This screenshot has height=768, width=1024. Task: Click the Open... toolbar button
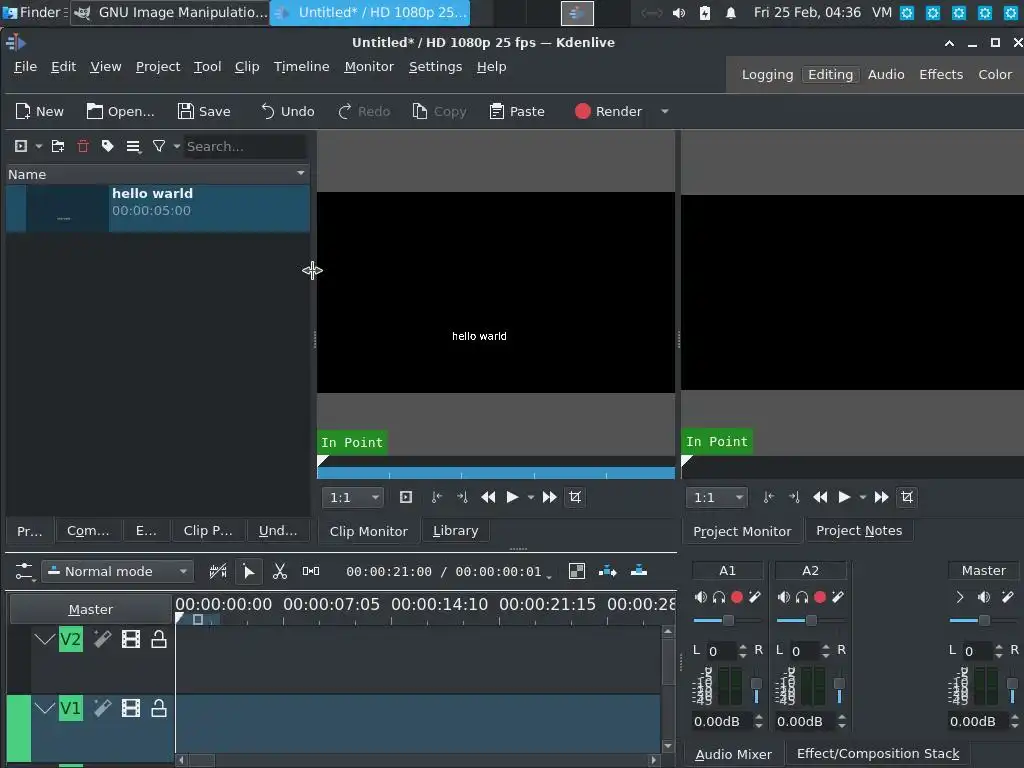point(121,112)
